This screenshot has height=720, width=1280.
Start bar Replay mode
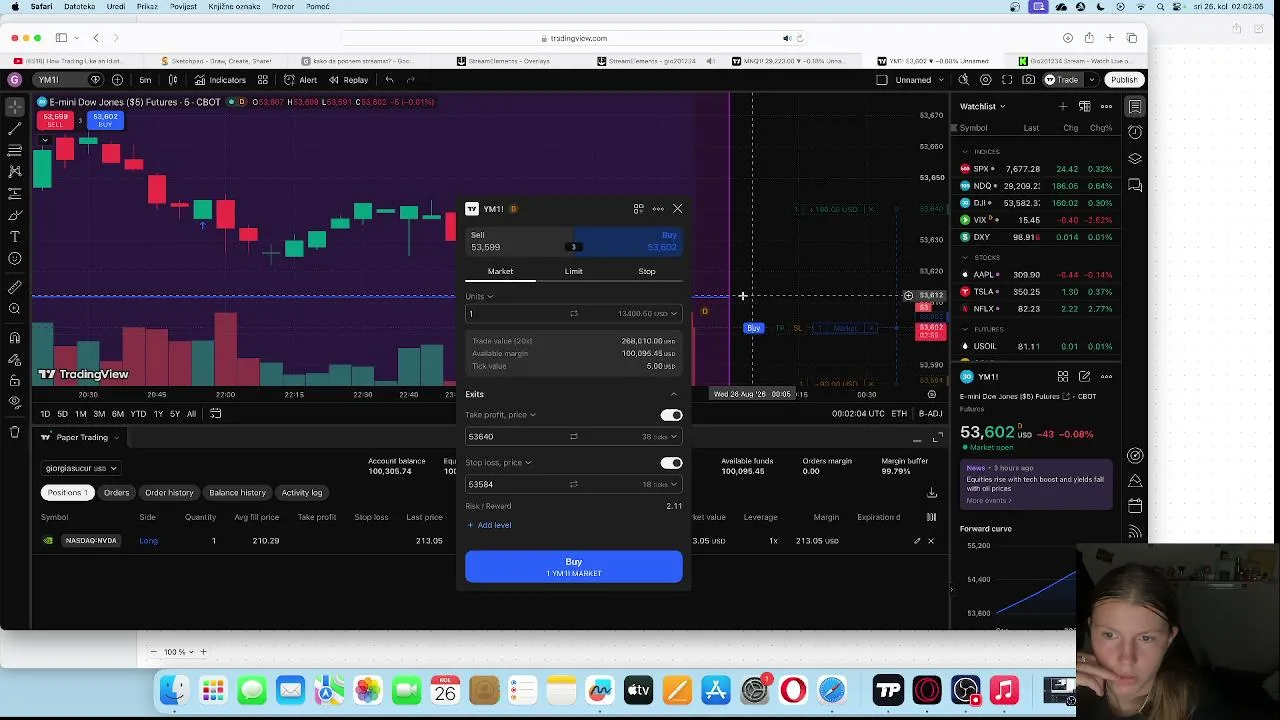click(348, 80)
